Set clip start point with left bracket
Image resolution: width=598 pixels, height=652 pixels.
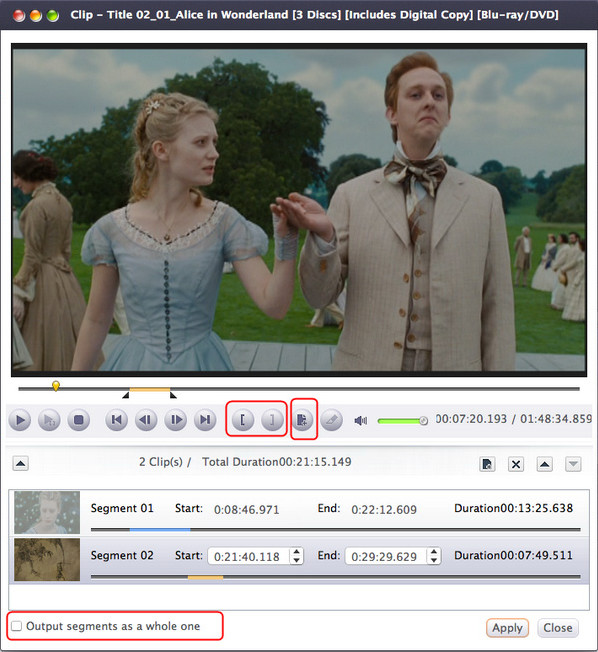coord(242,420)
